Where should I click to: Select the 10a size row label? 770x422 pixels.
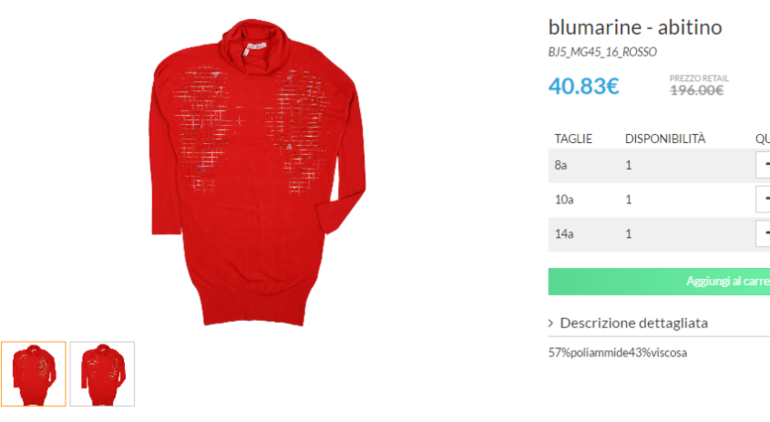pos(564,199)
